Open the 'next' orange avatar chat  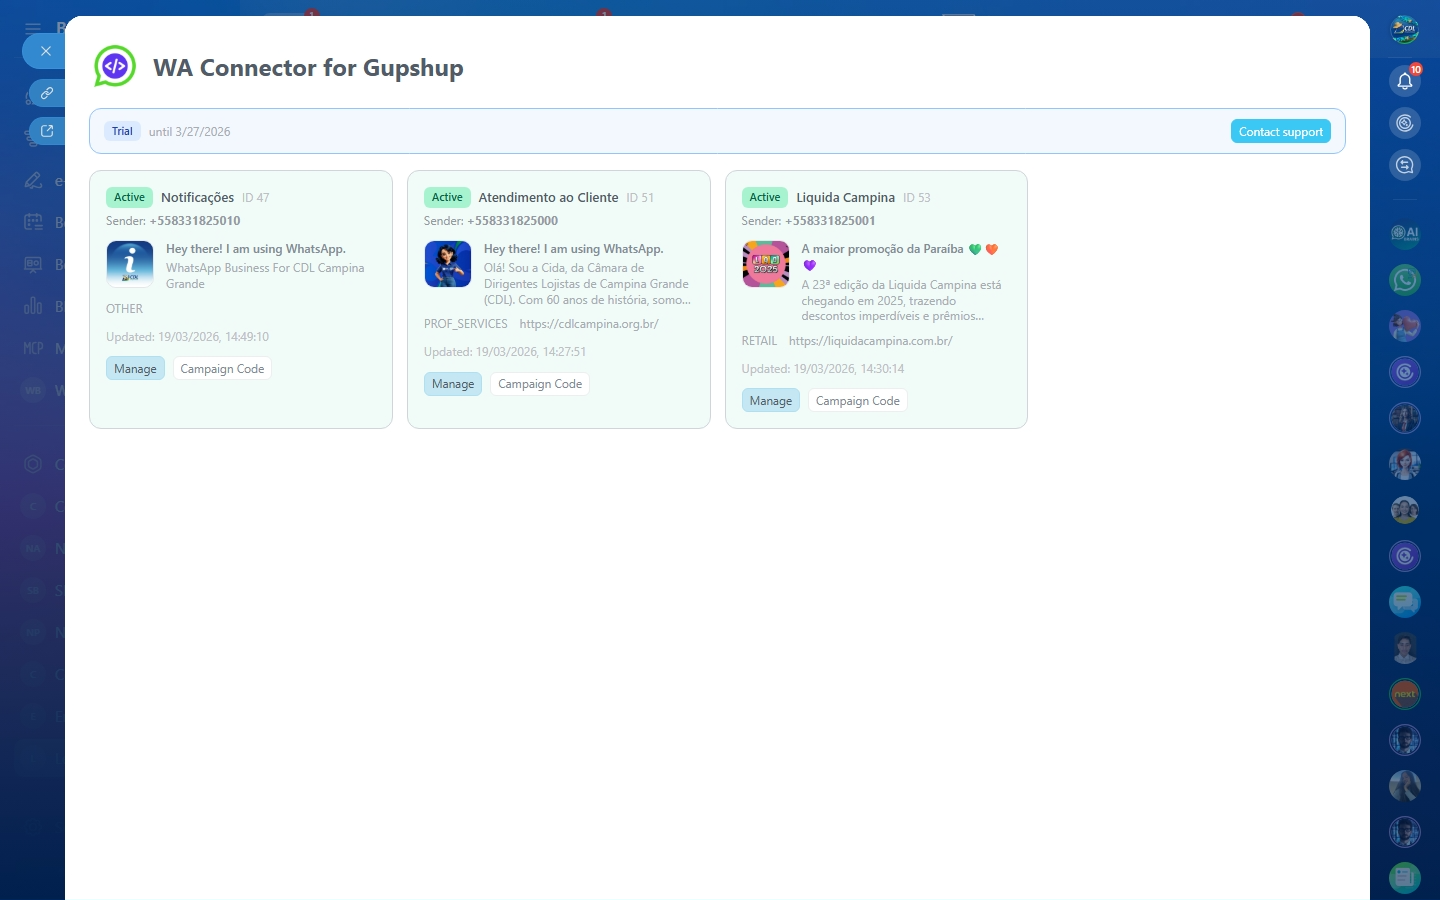point(1404,694)
